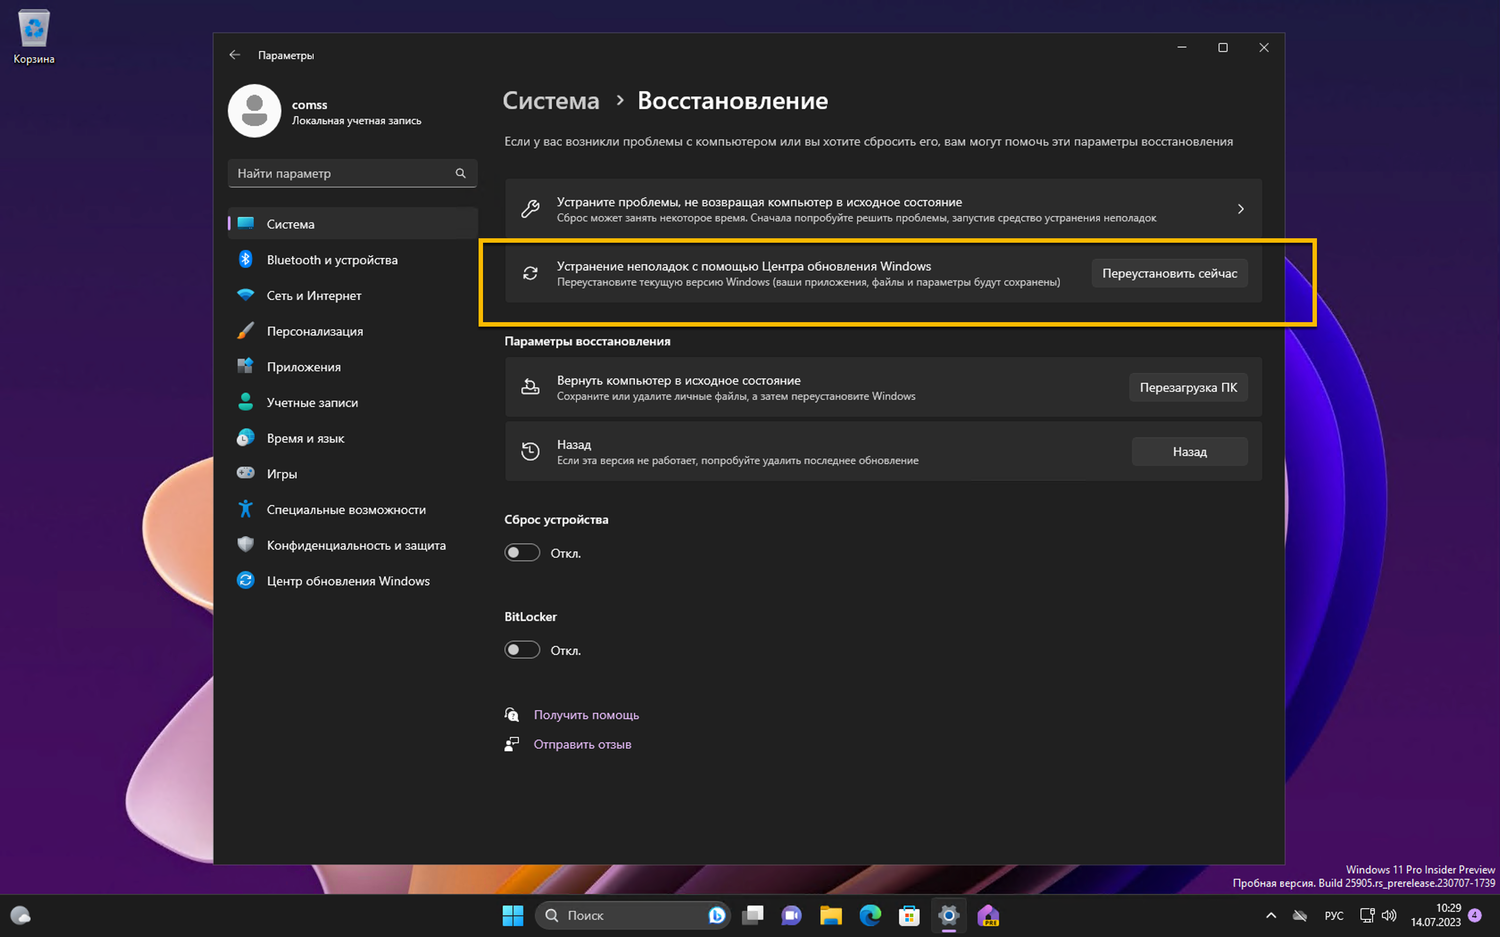Open the notification bell badge
This screenshot has height=937, width=1500.
[x=1475, y=915]
